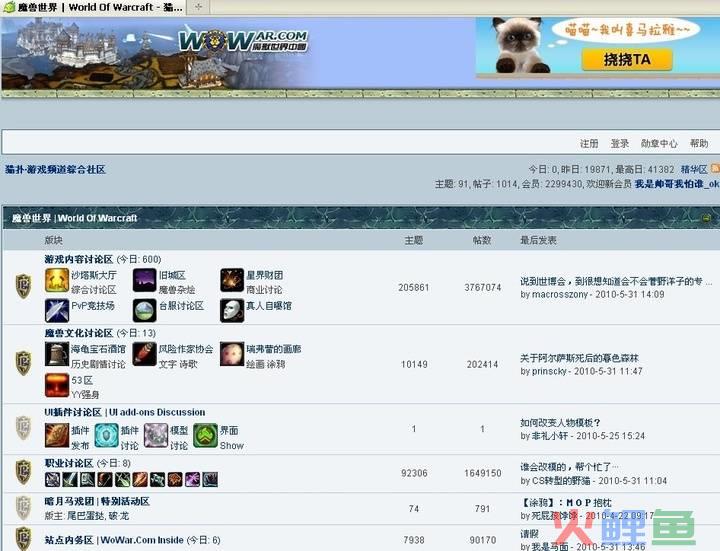720x551 pixels.
Task: Open new member 我是帅哥我怕谁_ok profile
Action: [x=677, y=184]
